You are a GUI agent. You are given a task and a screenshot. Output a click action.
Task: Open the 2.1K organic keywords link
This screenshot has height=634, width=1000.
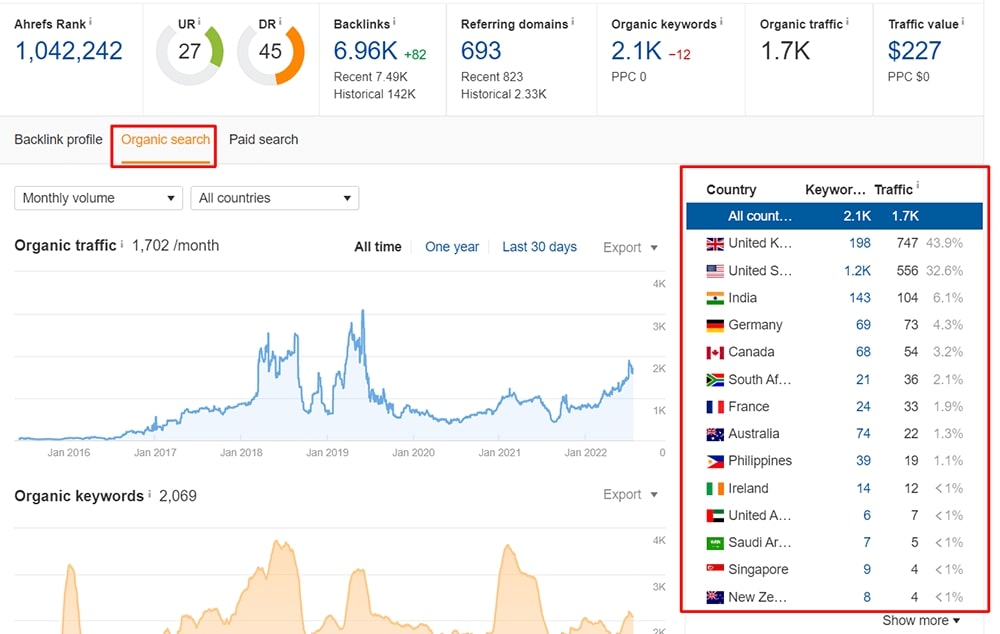point(636,50)
